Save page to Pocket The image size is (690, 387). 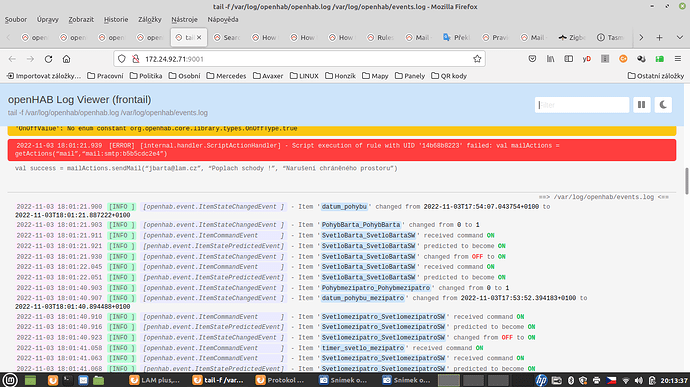click(532, 59)
